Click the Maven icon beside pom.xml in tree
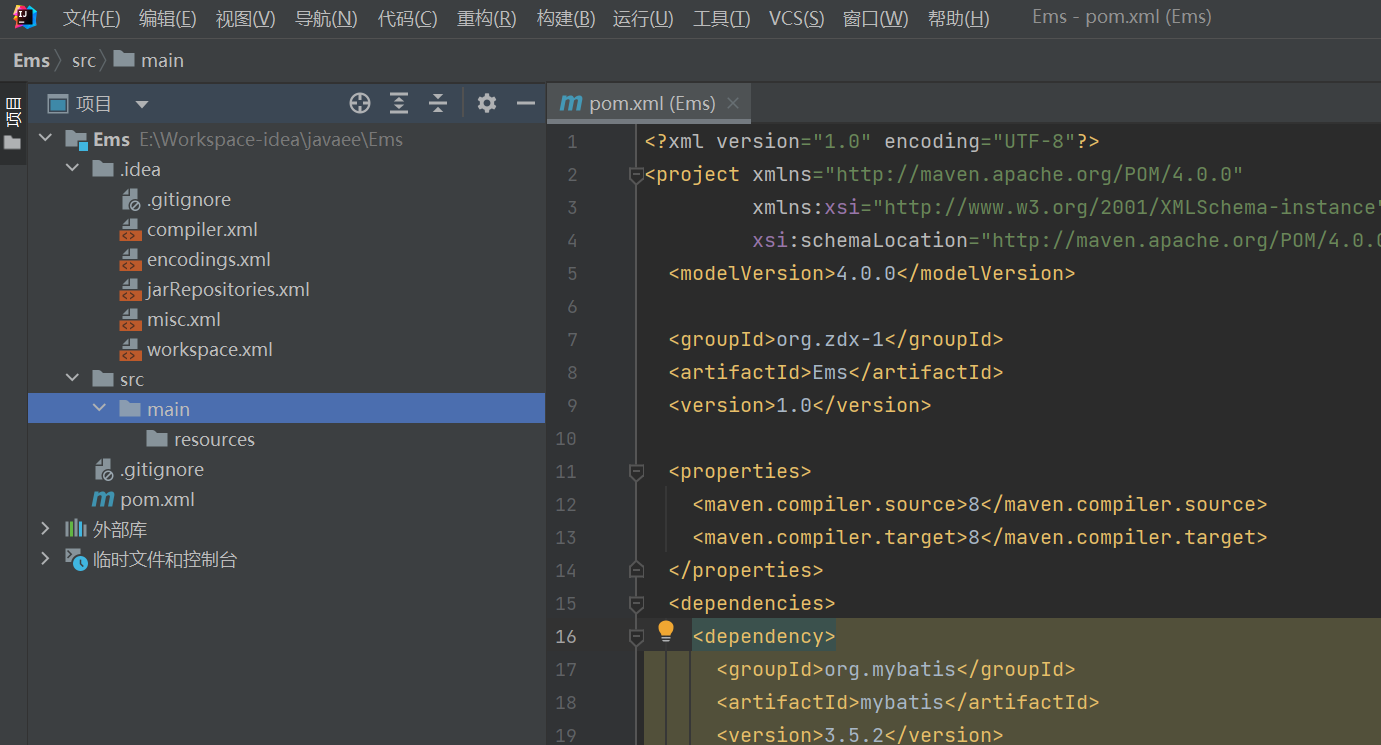 [x=103, y=499]
